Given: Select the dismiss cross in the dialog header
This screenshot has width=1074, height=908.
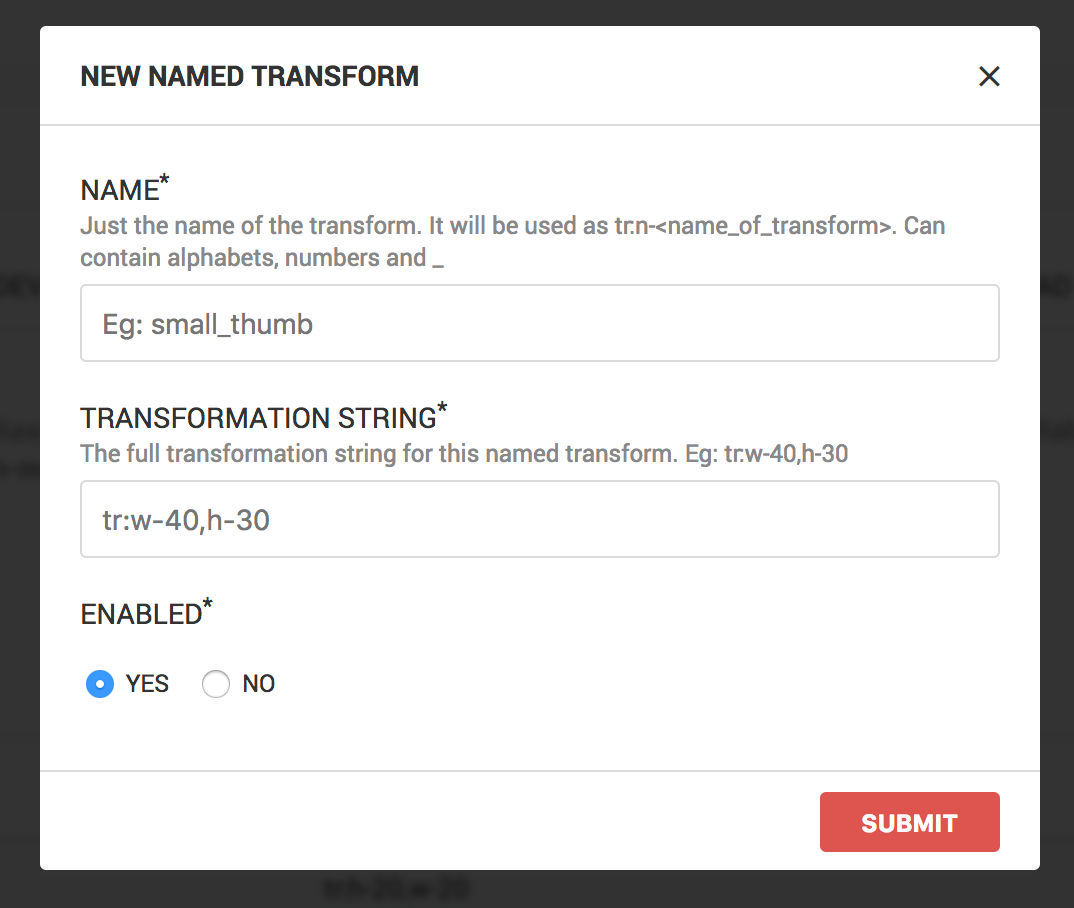Looking at the screenshot, I should pyautogui.click(x=989, y=76).
